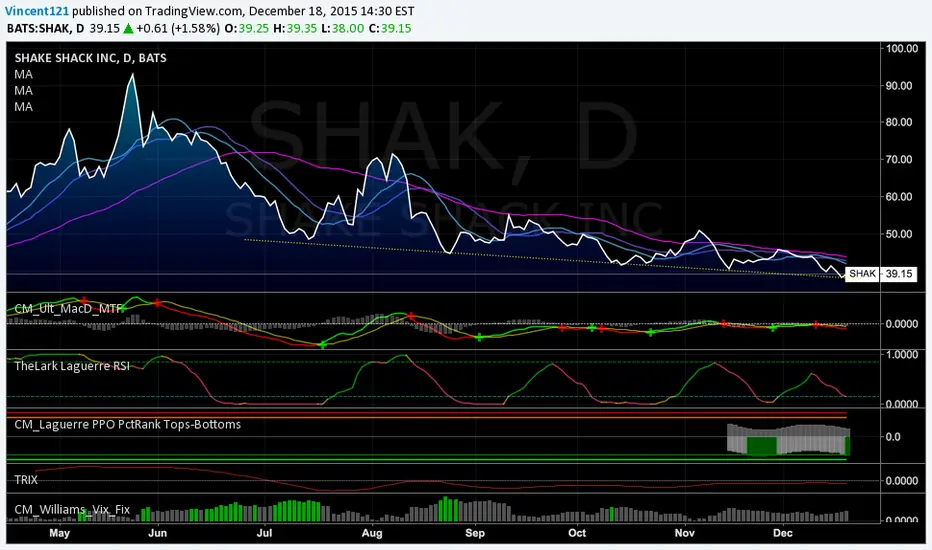Click the L:38.00 low value
This screenshot has width=932, height=550.
[x=342, y=28]
